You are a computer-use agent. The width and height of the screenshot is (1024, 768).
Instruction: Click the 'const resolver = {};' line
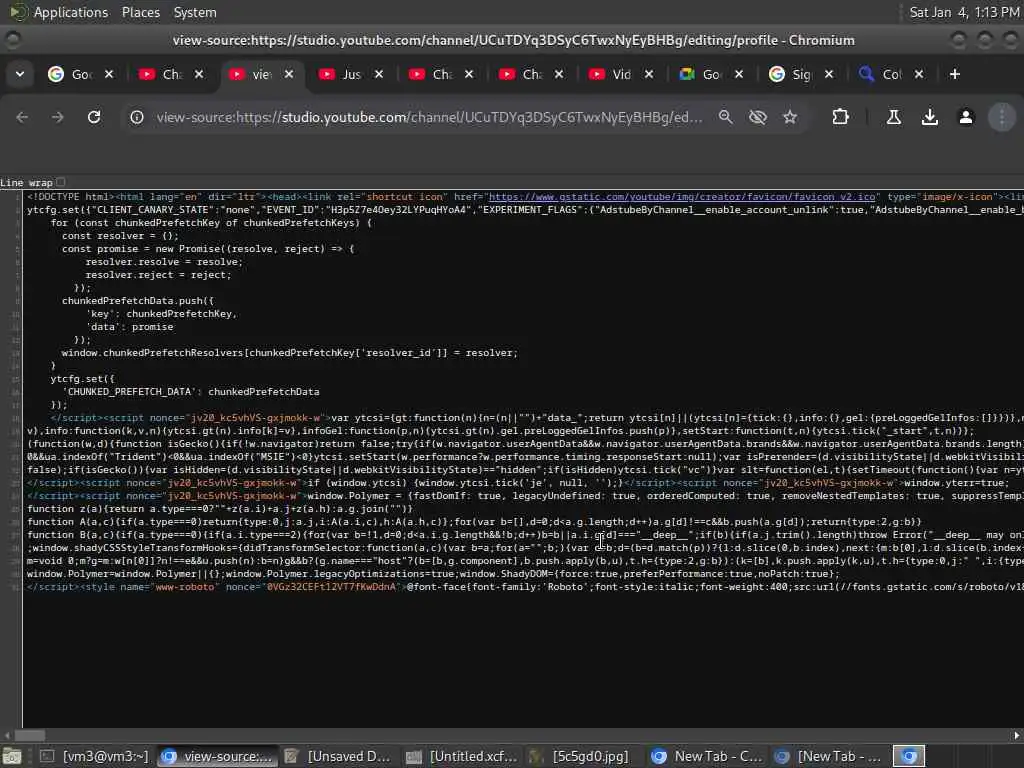(120, 236)
